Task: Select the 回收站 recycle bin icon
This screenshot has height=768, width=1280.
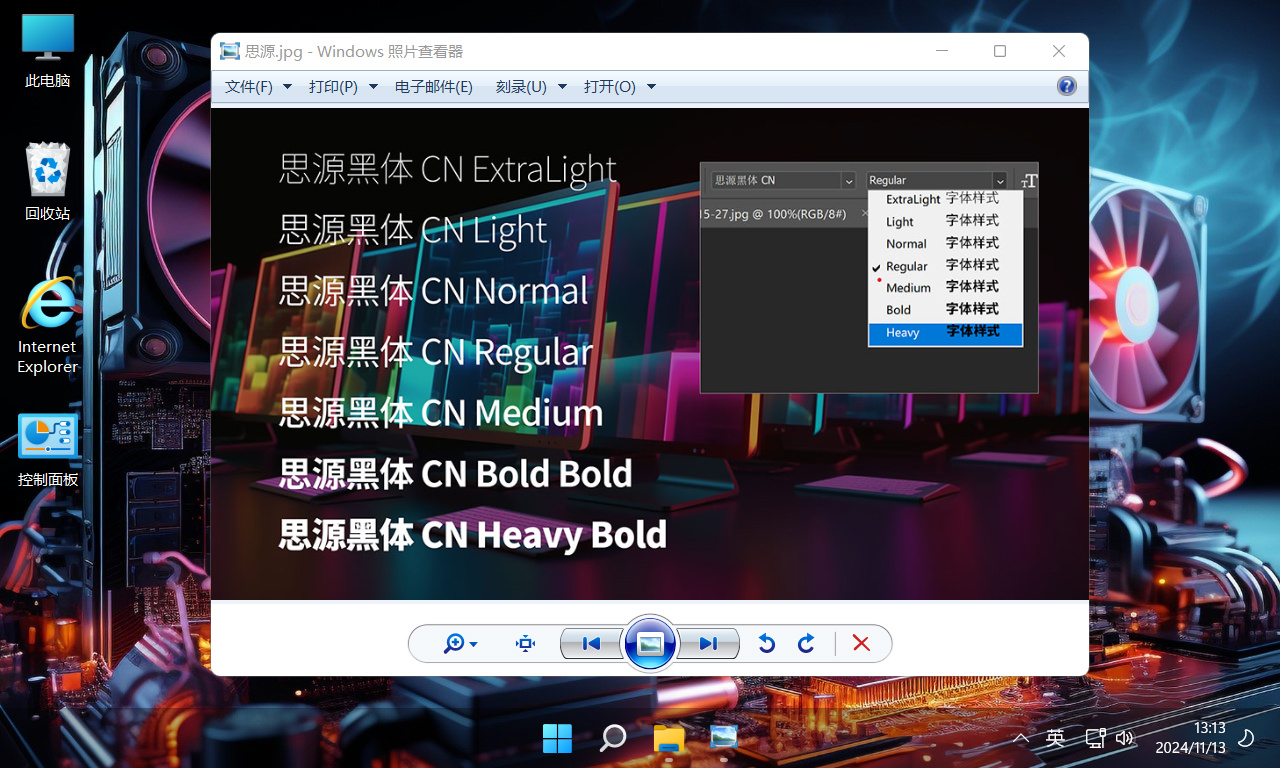Action: 48,181
